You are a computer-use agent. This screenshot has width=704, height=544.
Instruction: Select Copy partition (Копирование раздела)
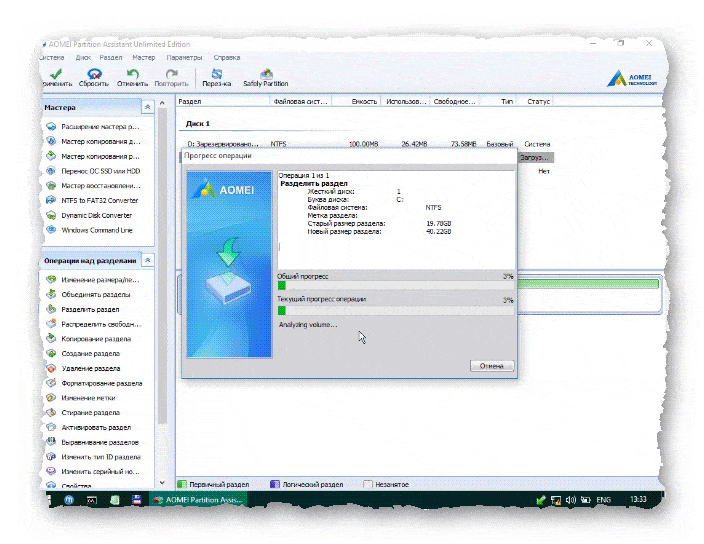[89, 339]
